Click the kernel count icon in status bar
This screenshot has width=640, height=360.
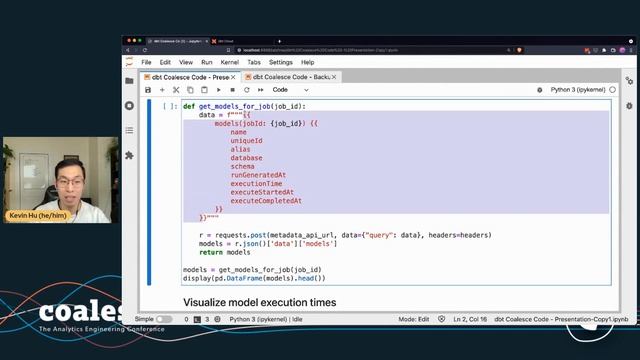point(218,319)
